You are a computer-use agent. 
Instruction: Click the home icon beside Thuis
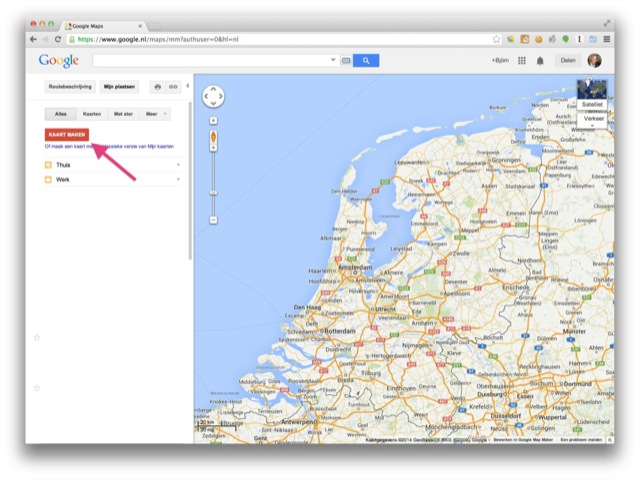pyautogui.click(x=48, y=165)
